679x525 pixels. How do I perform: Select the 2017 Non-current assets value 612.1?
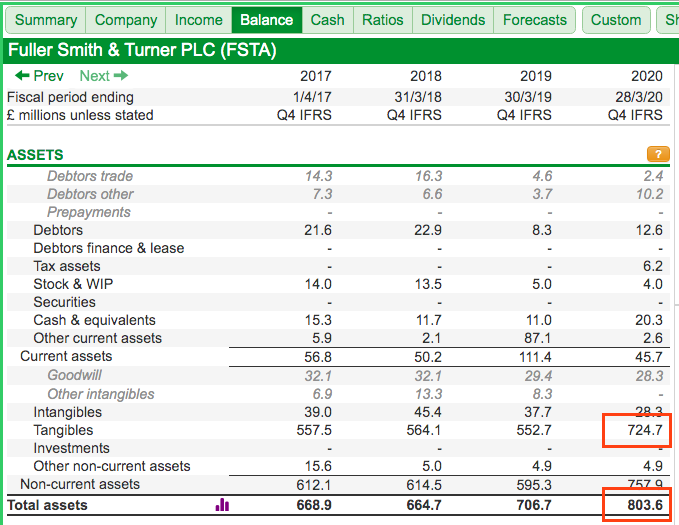[x=314, y=485]
